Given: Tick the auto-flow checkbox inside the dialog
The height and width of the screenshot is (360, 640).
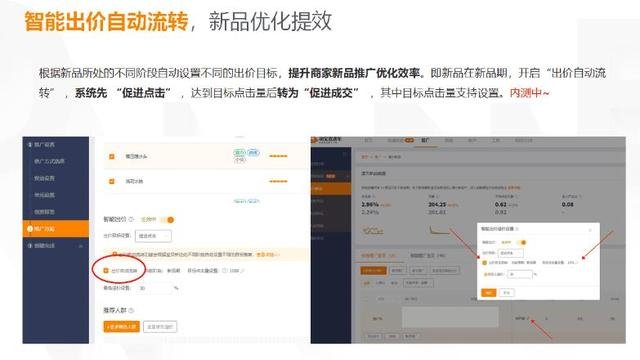Looking at the screenshot, I should (484, 263).
